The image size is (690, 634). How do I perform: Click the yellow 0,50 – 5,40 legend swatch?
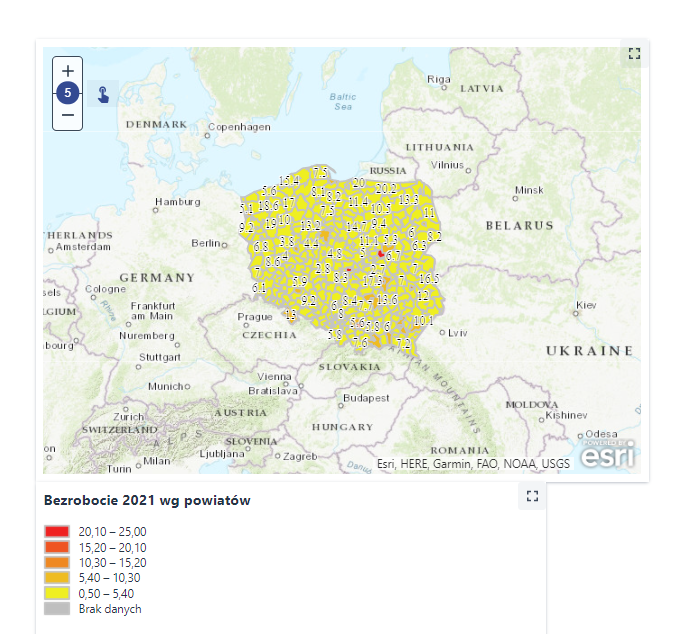(x=57, y=593)
